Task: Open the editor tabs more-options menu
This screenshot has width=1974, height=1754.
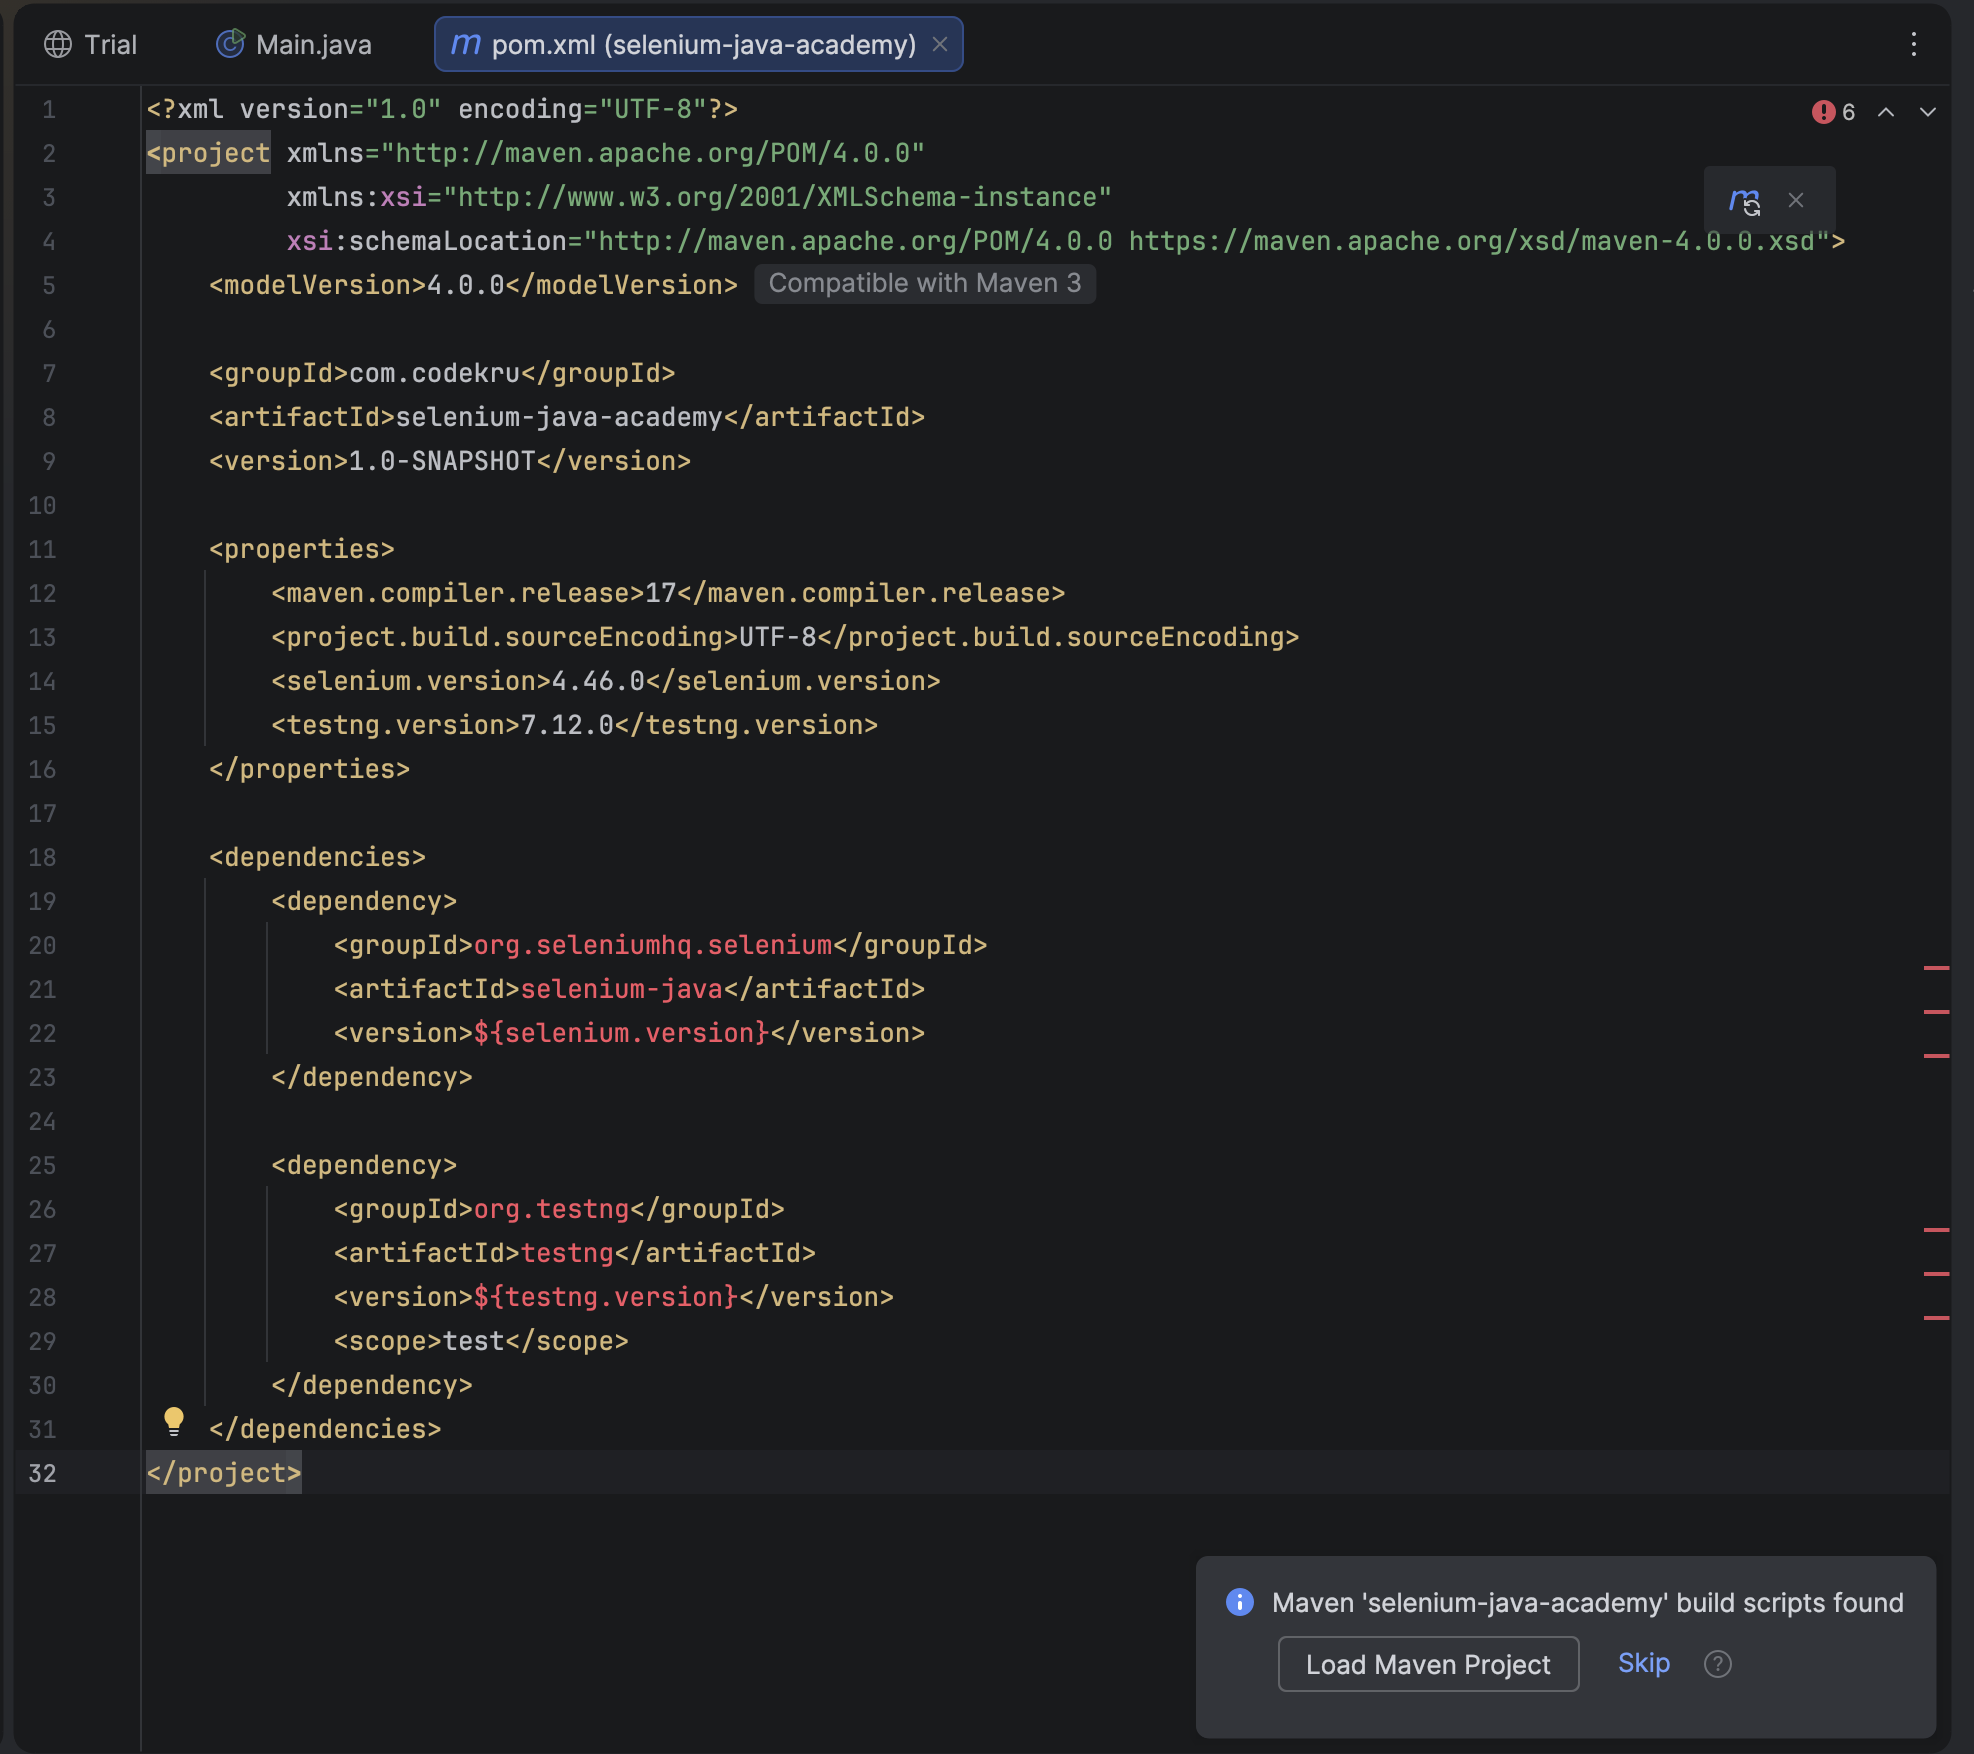Action: (1913, 44)
